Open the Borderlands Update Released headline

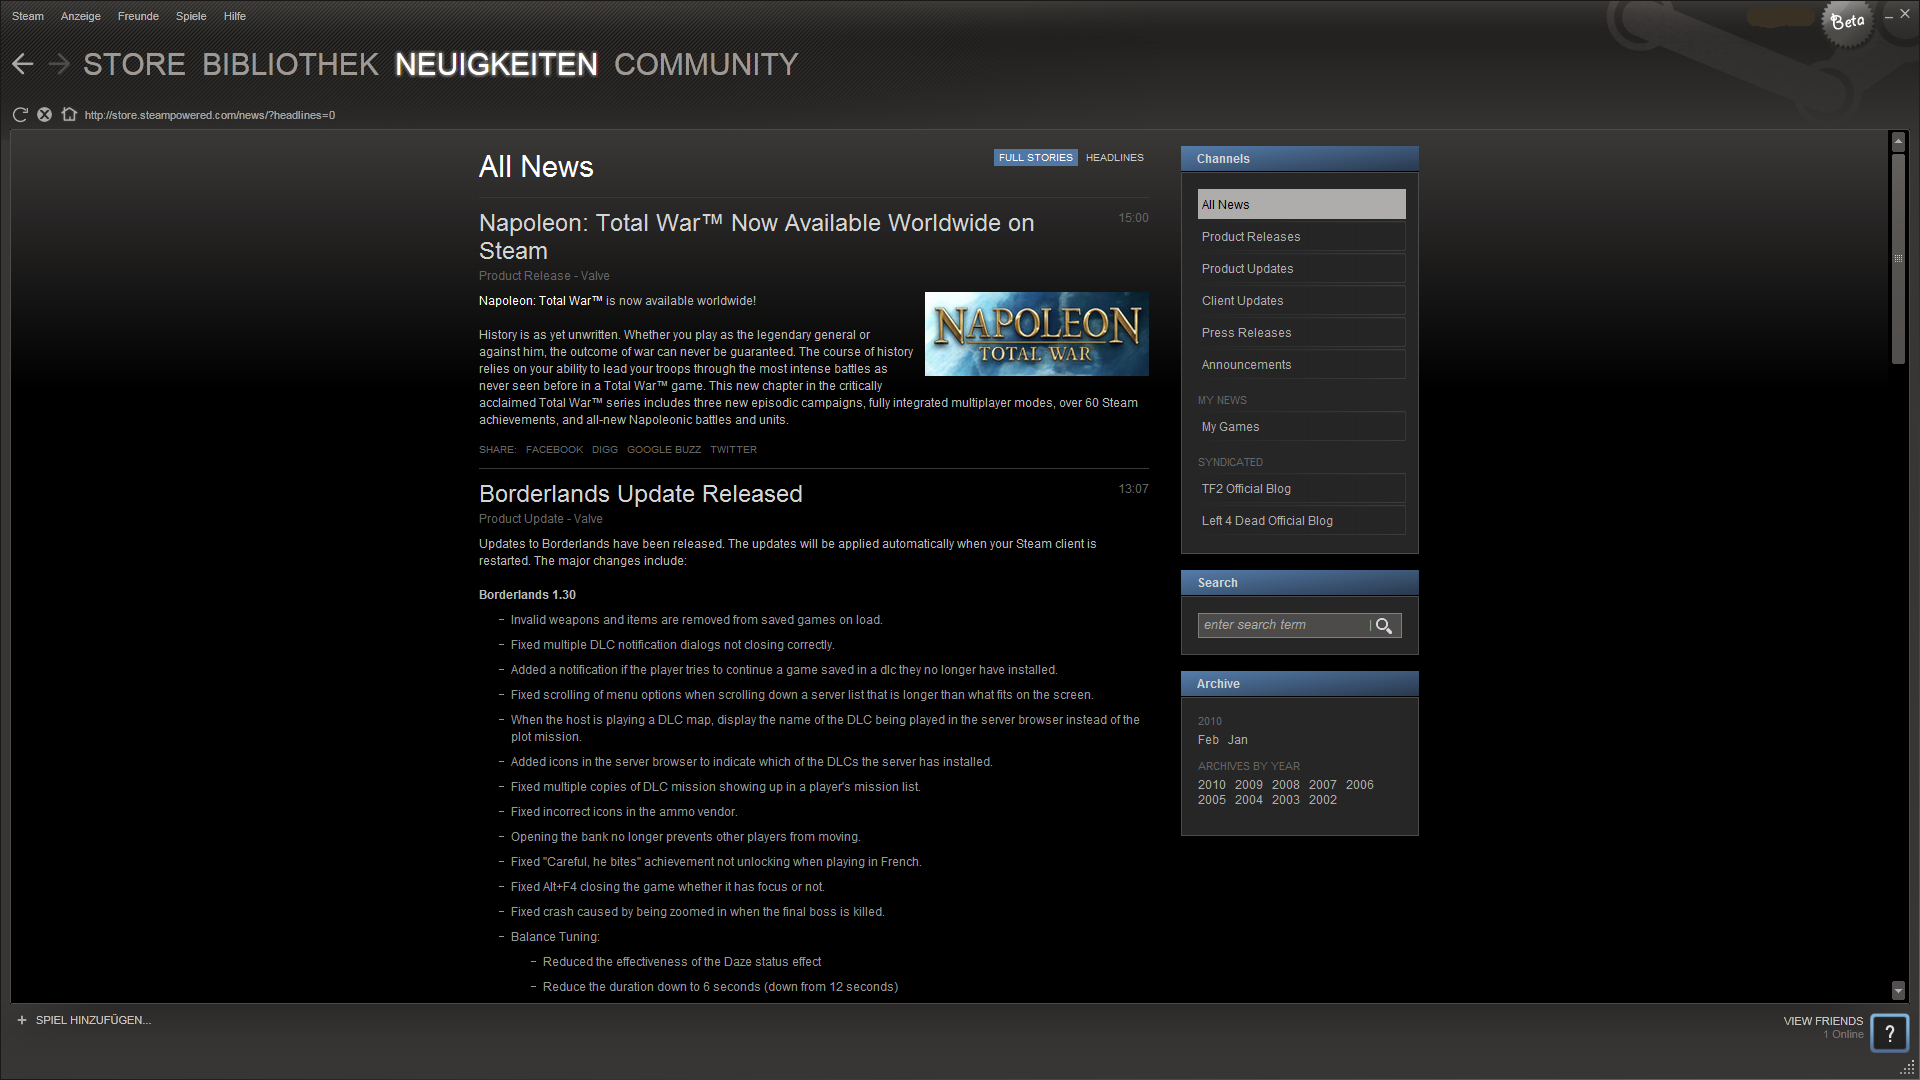click(x=641, y=494)
